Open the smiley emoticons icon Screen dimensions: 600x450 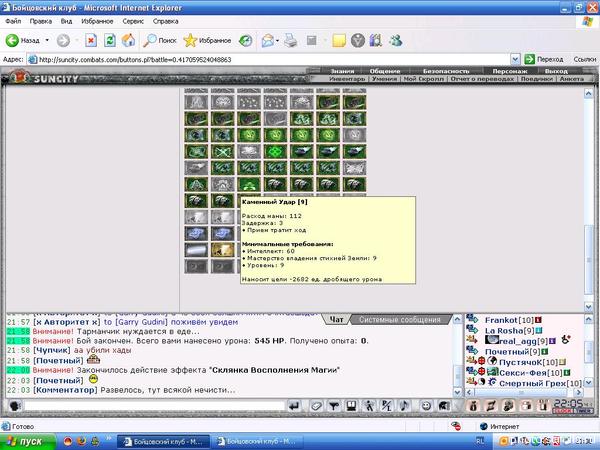[426, 406]
